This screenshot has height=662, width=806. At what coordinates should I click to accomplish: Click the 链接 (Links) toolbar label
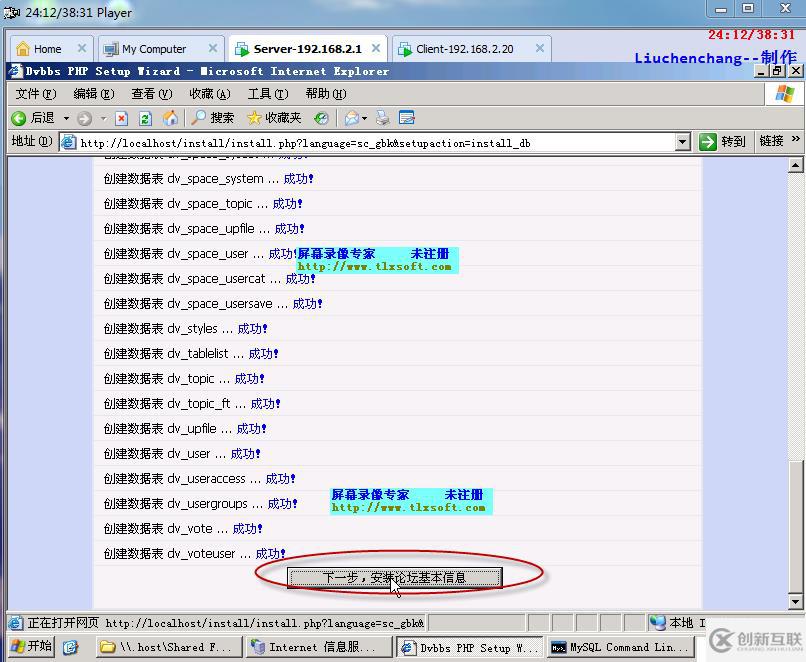pos(772,141)
